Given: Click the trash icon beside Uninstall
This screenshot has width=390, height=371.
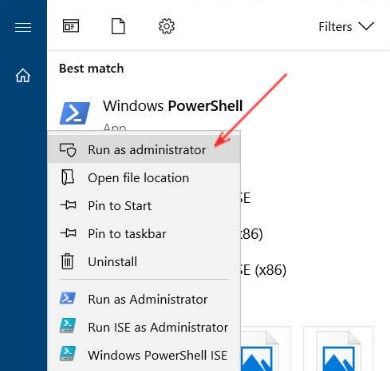Looking at the screenshot, I should [67, 261].
